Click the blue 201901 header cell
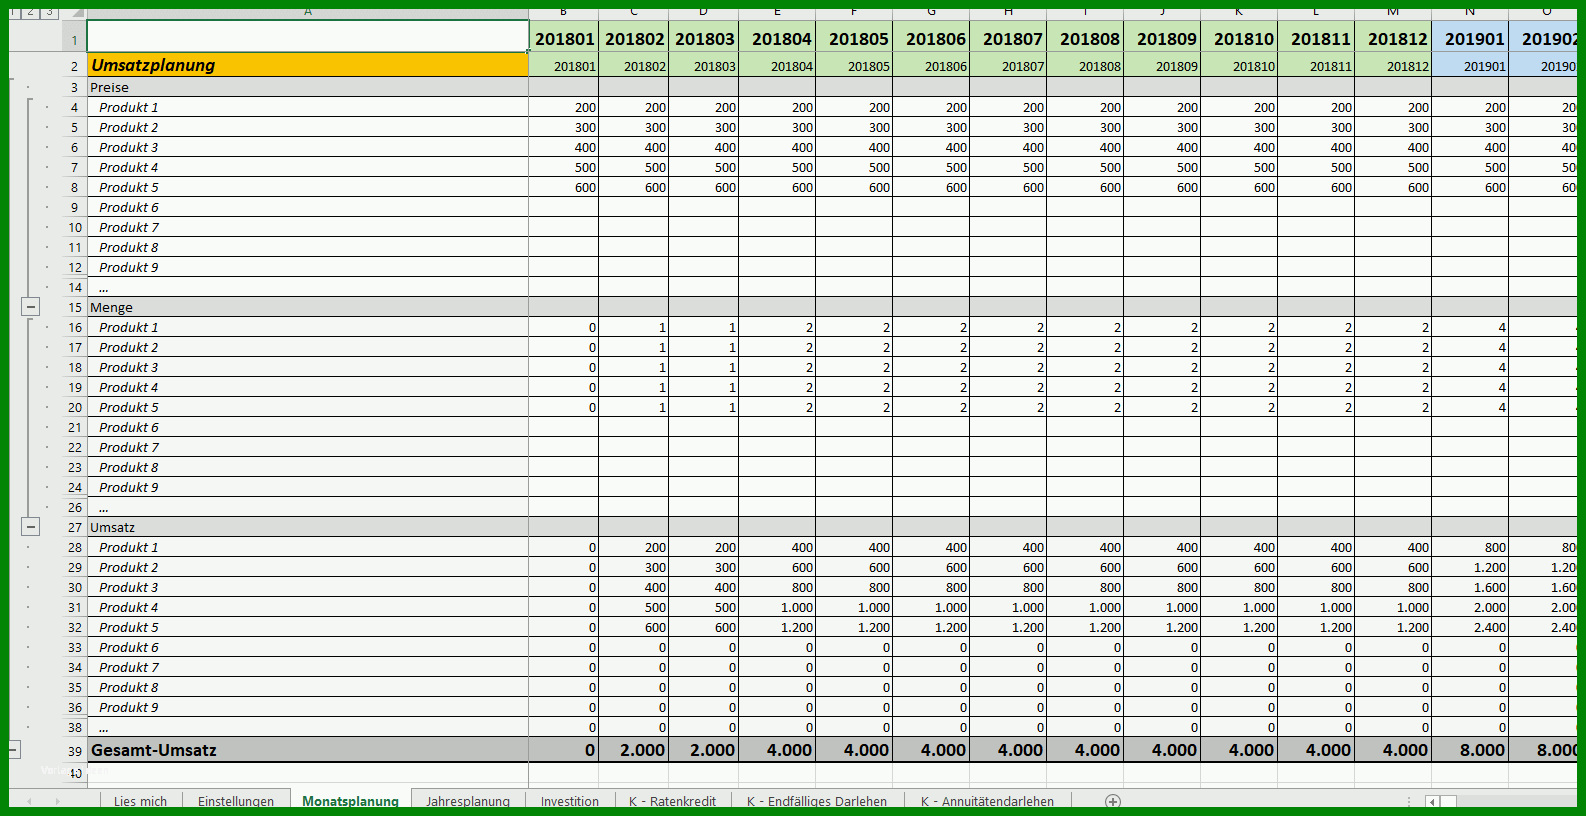 [x=1470, y=38]
